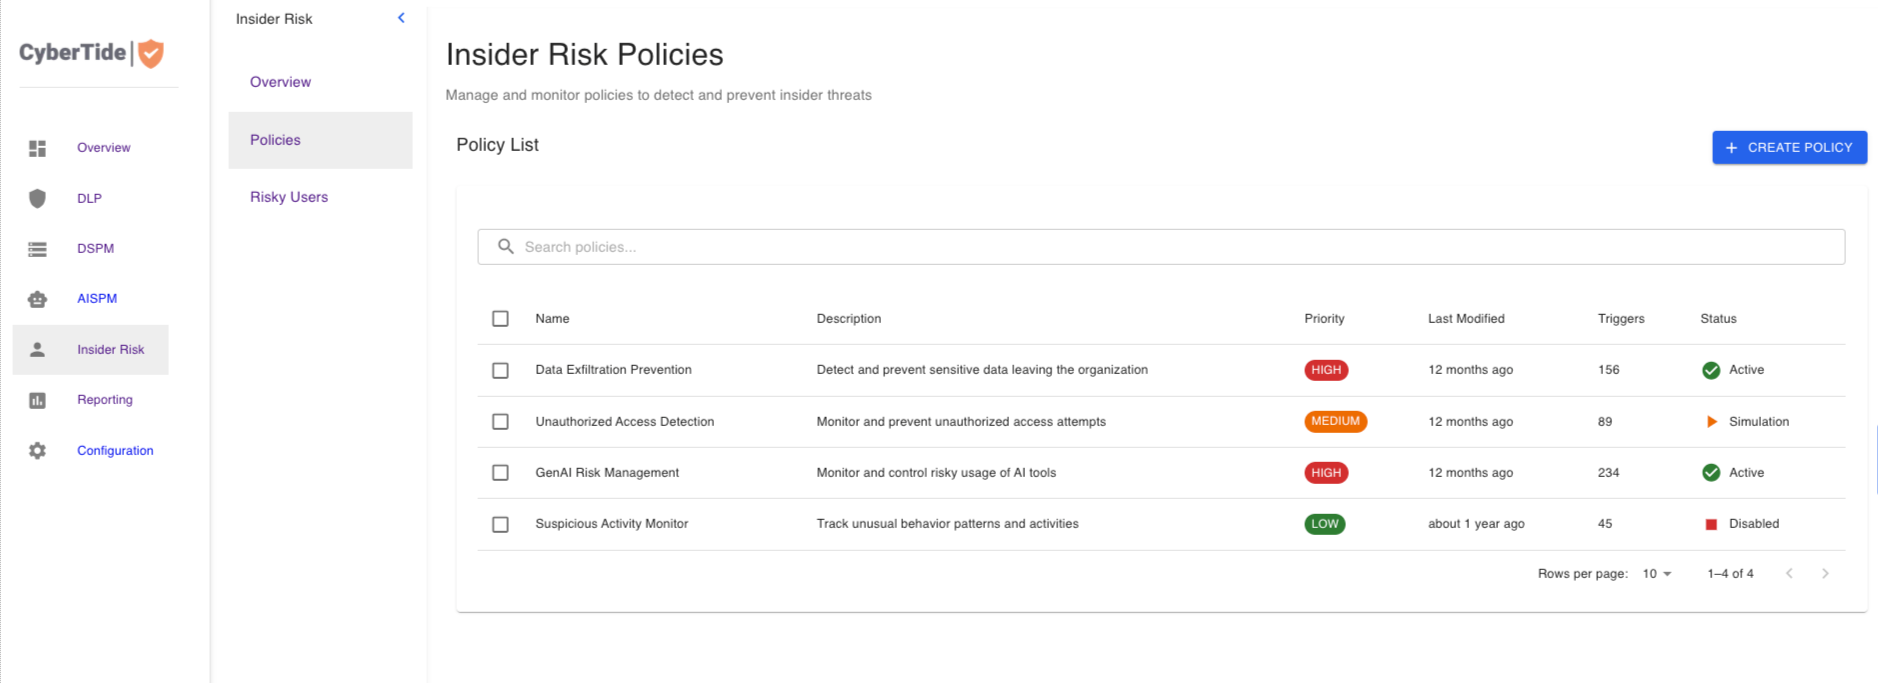Open the Configuration gear icon
Image resolution: width=1878 pixels, height=683 pixels.
tap(37, 451)
